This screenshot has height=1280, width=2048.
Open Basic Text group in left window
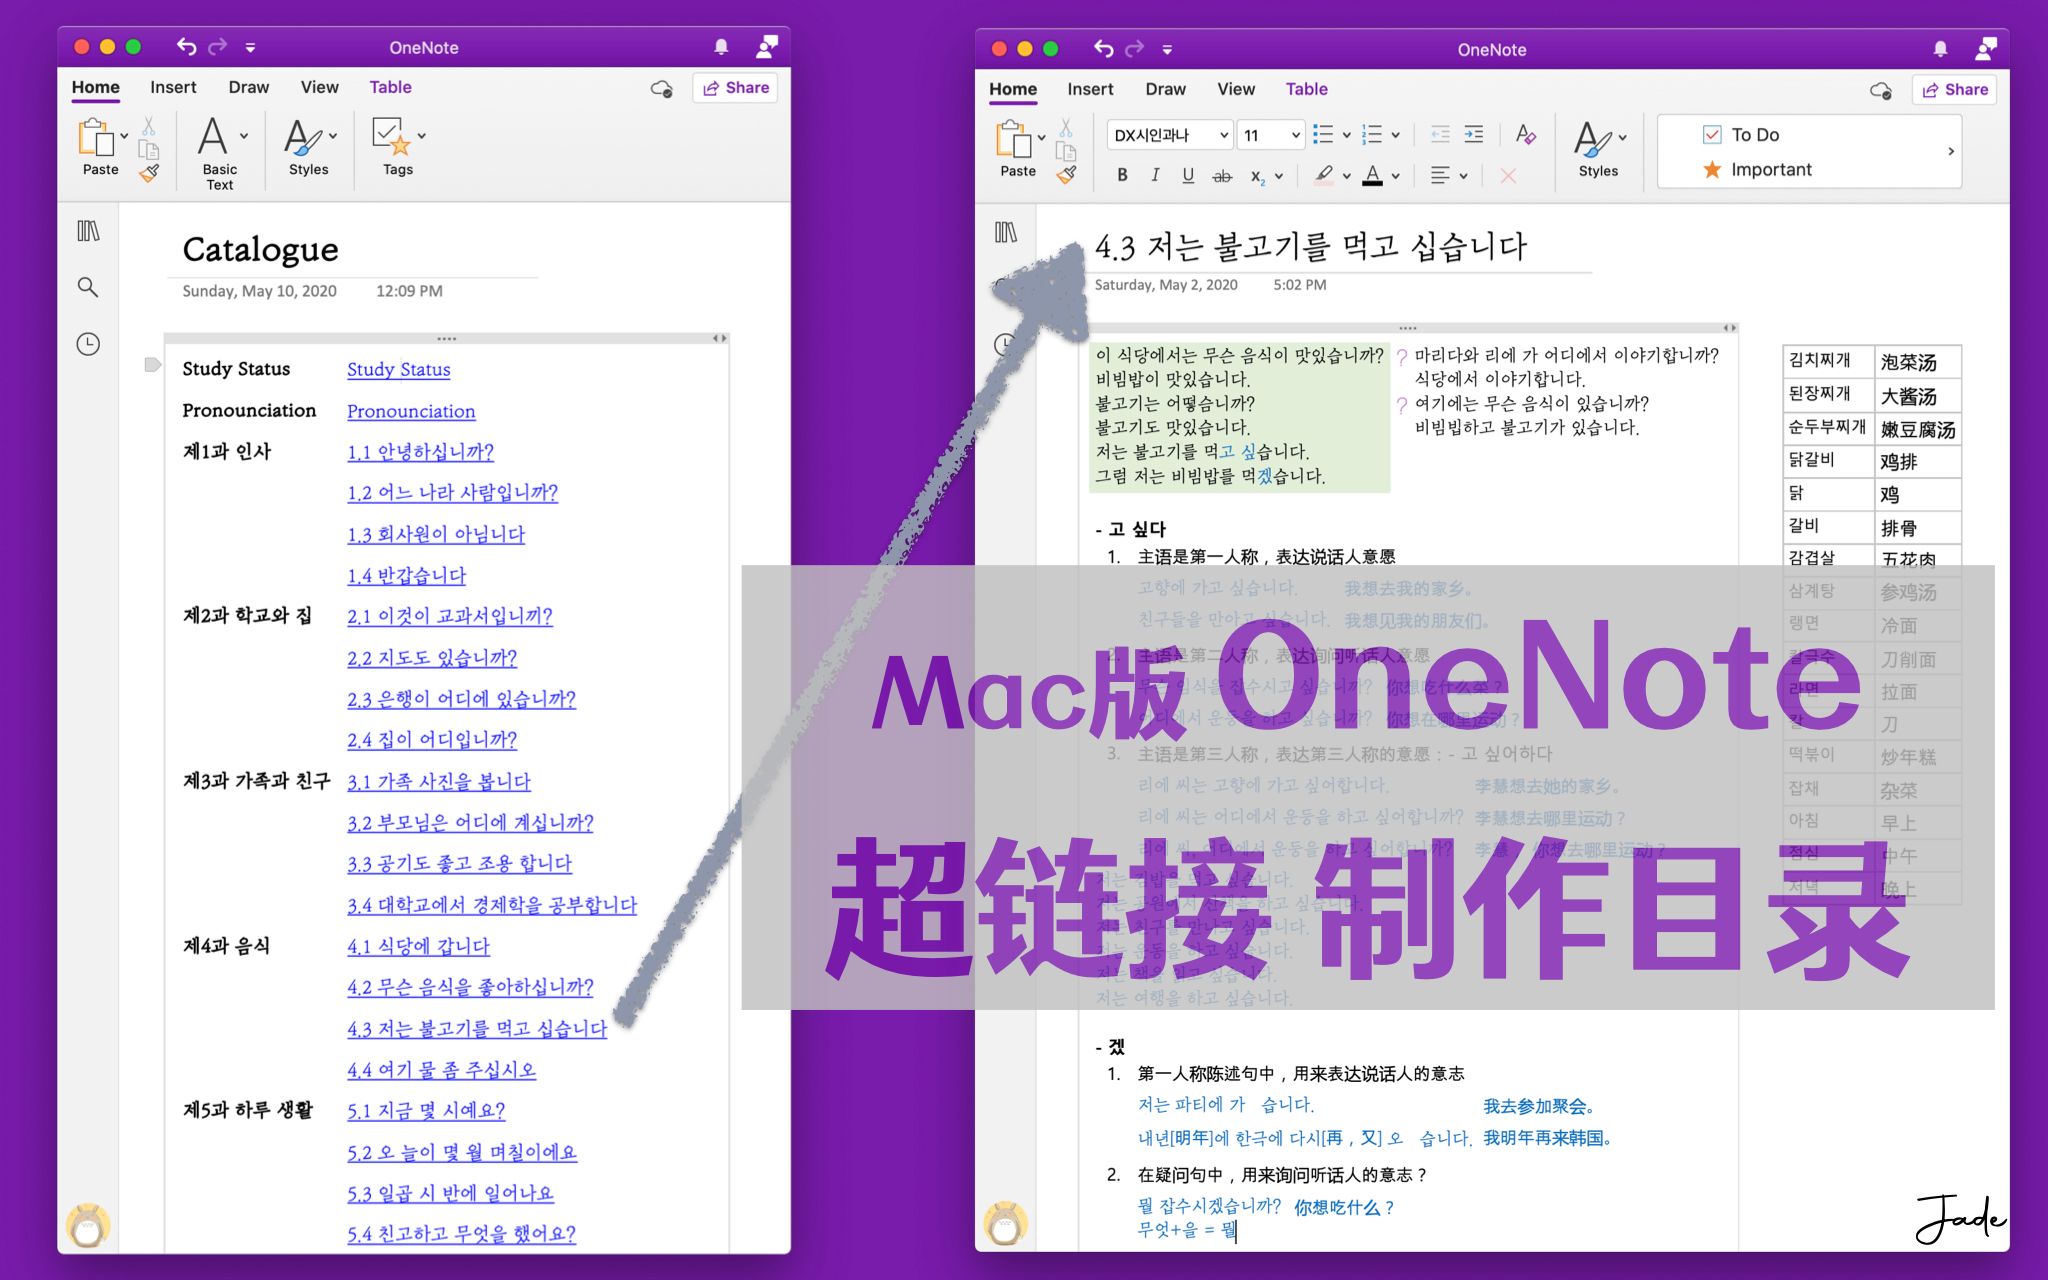(x=221, y=152)
